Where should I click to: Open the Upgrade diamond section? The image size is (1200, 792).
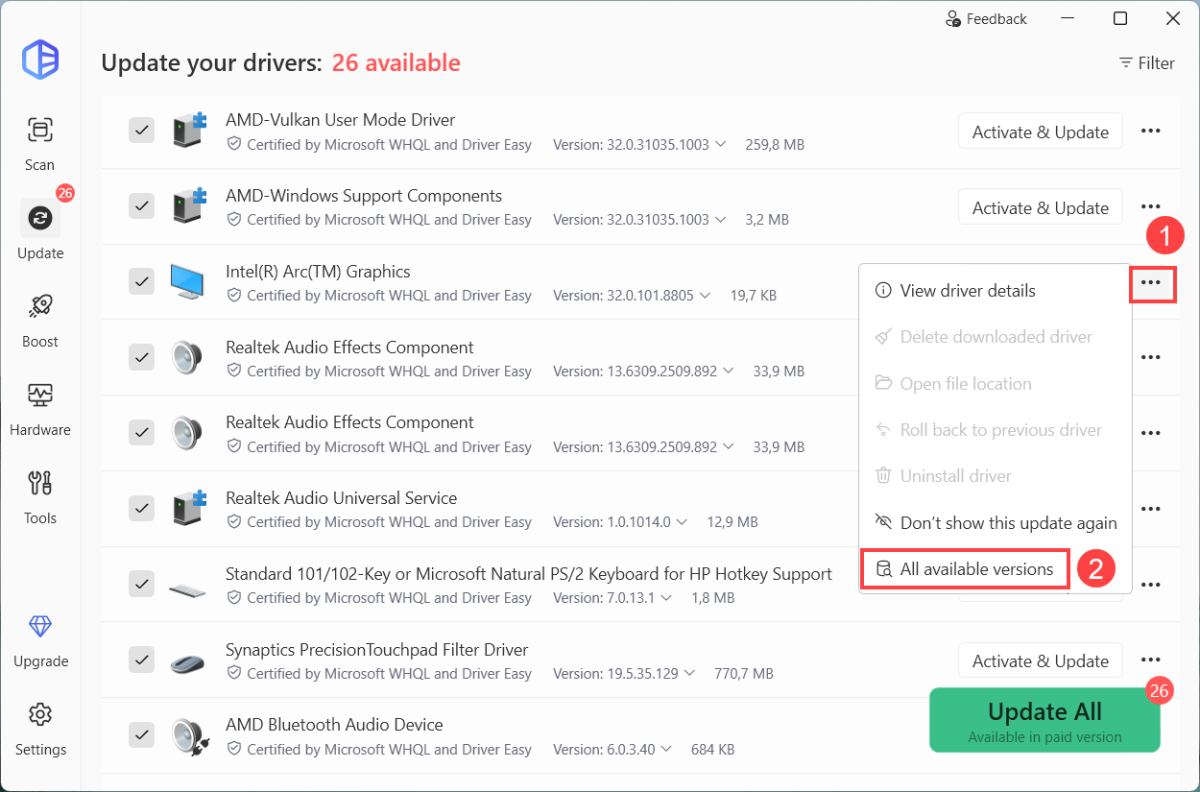tap(40, 639)
